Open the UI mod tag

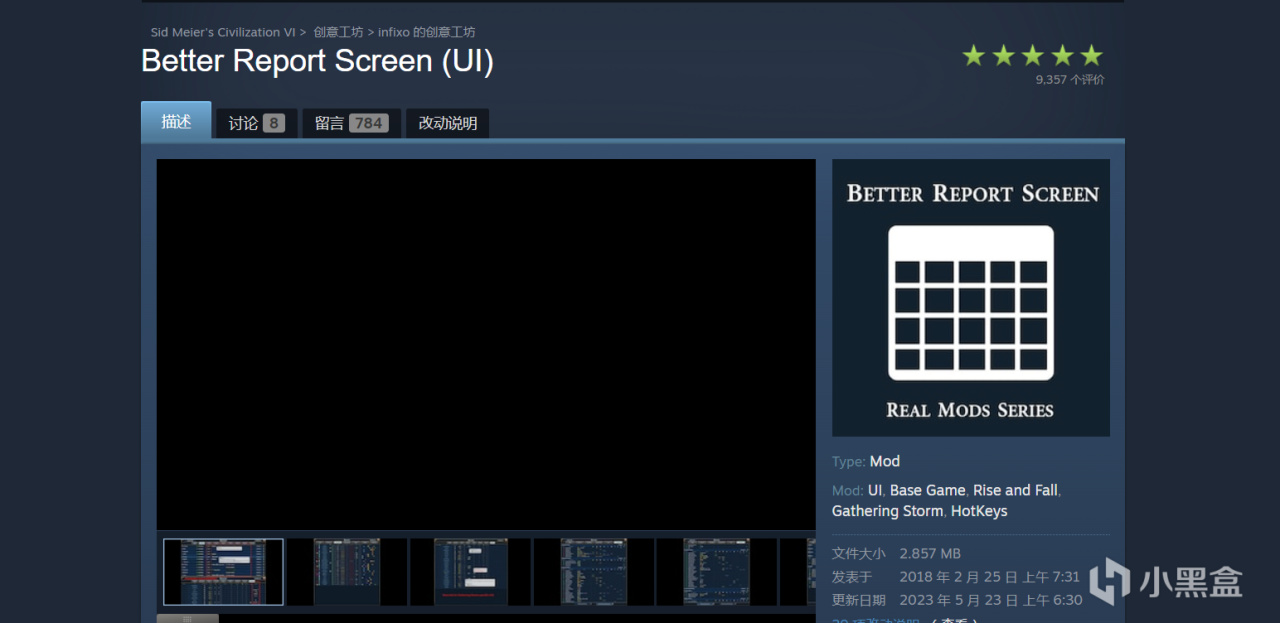(x=875, y=490)
